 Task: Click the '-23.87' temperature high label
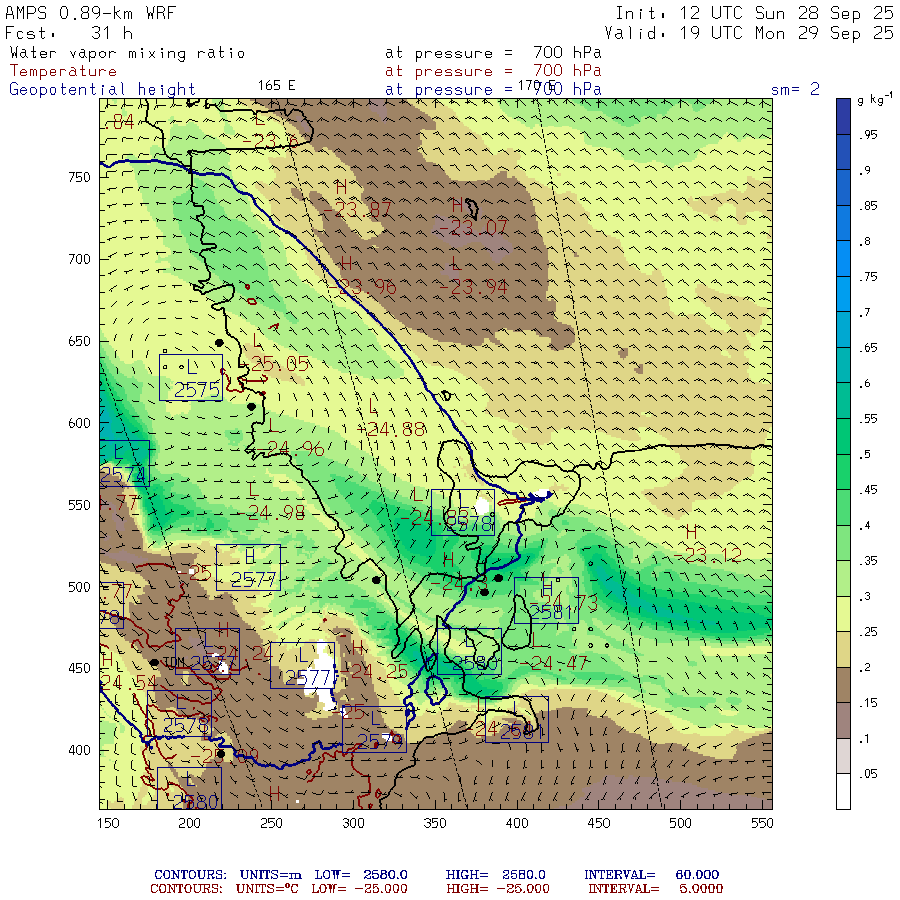(x=358, y=210)
